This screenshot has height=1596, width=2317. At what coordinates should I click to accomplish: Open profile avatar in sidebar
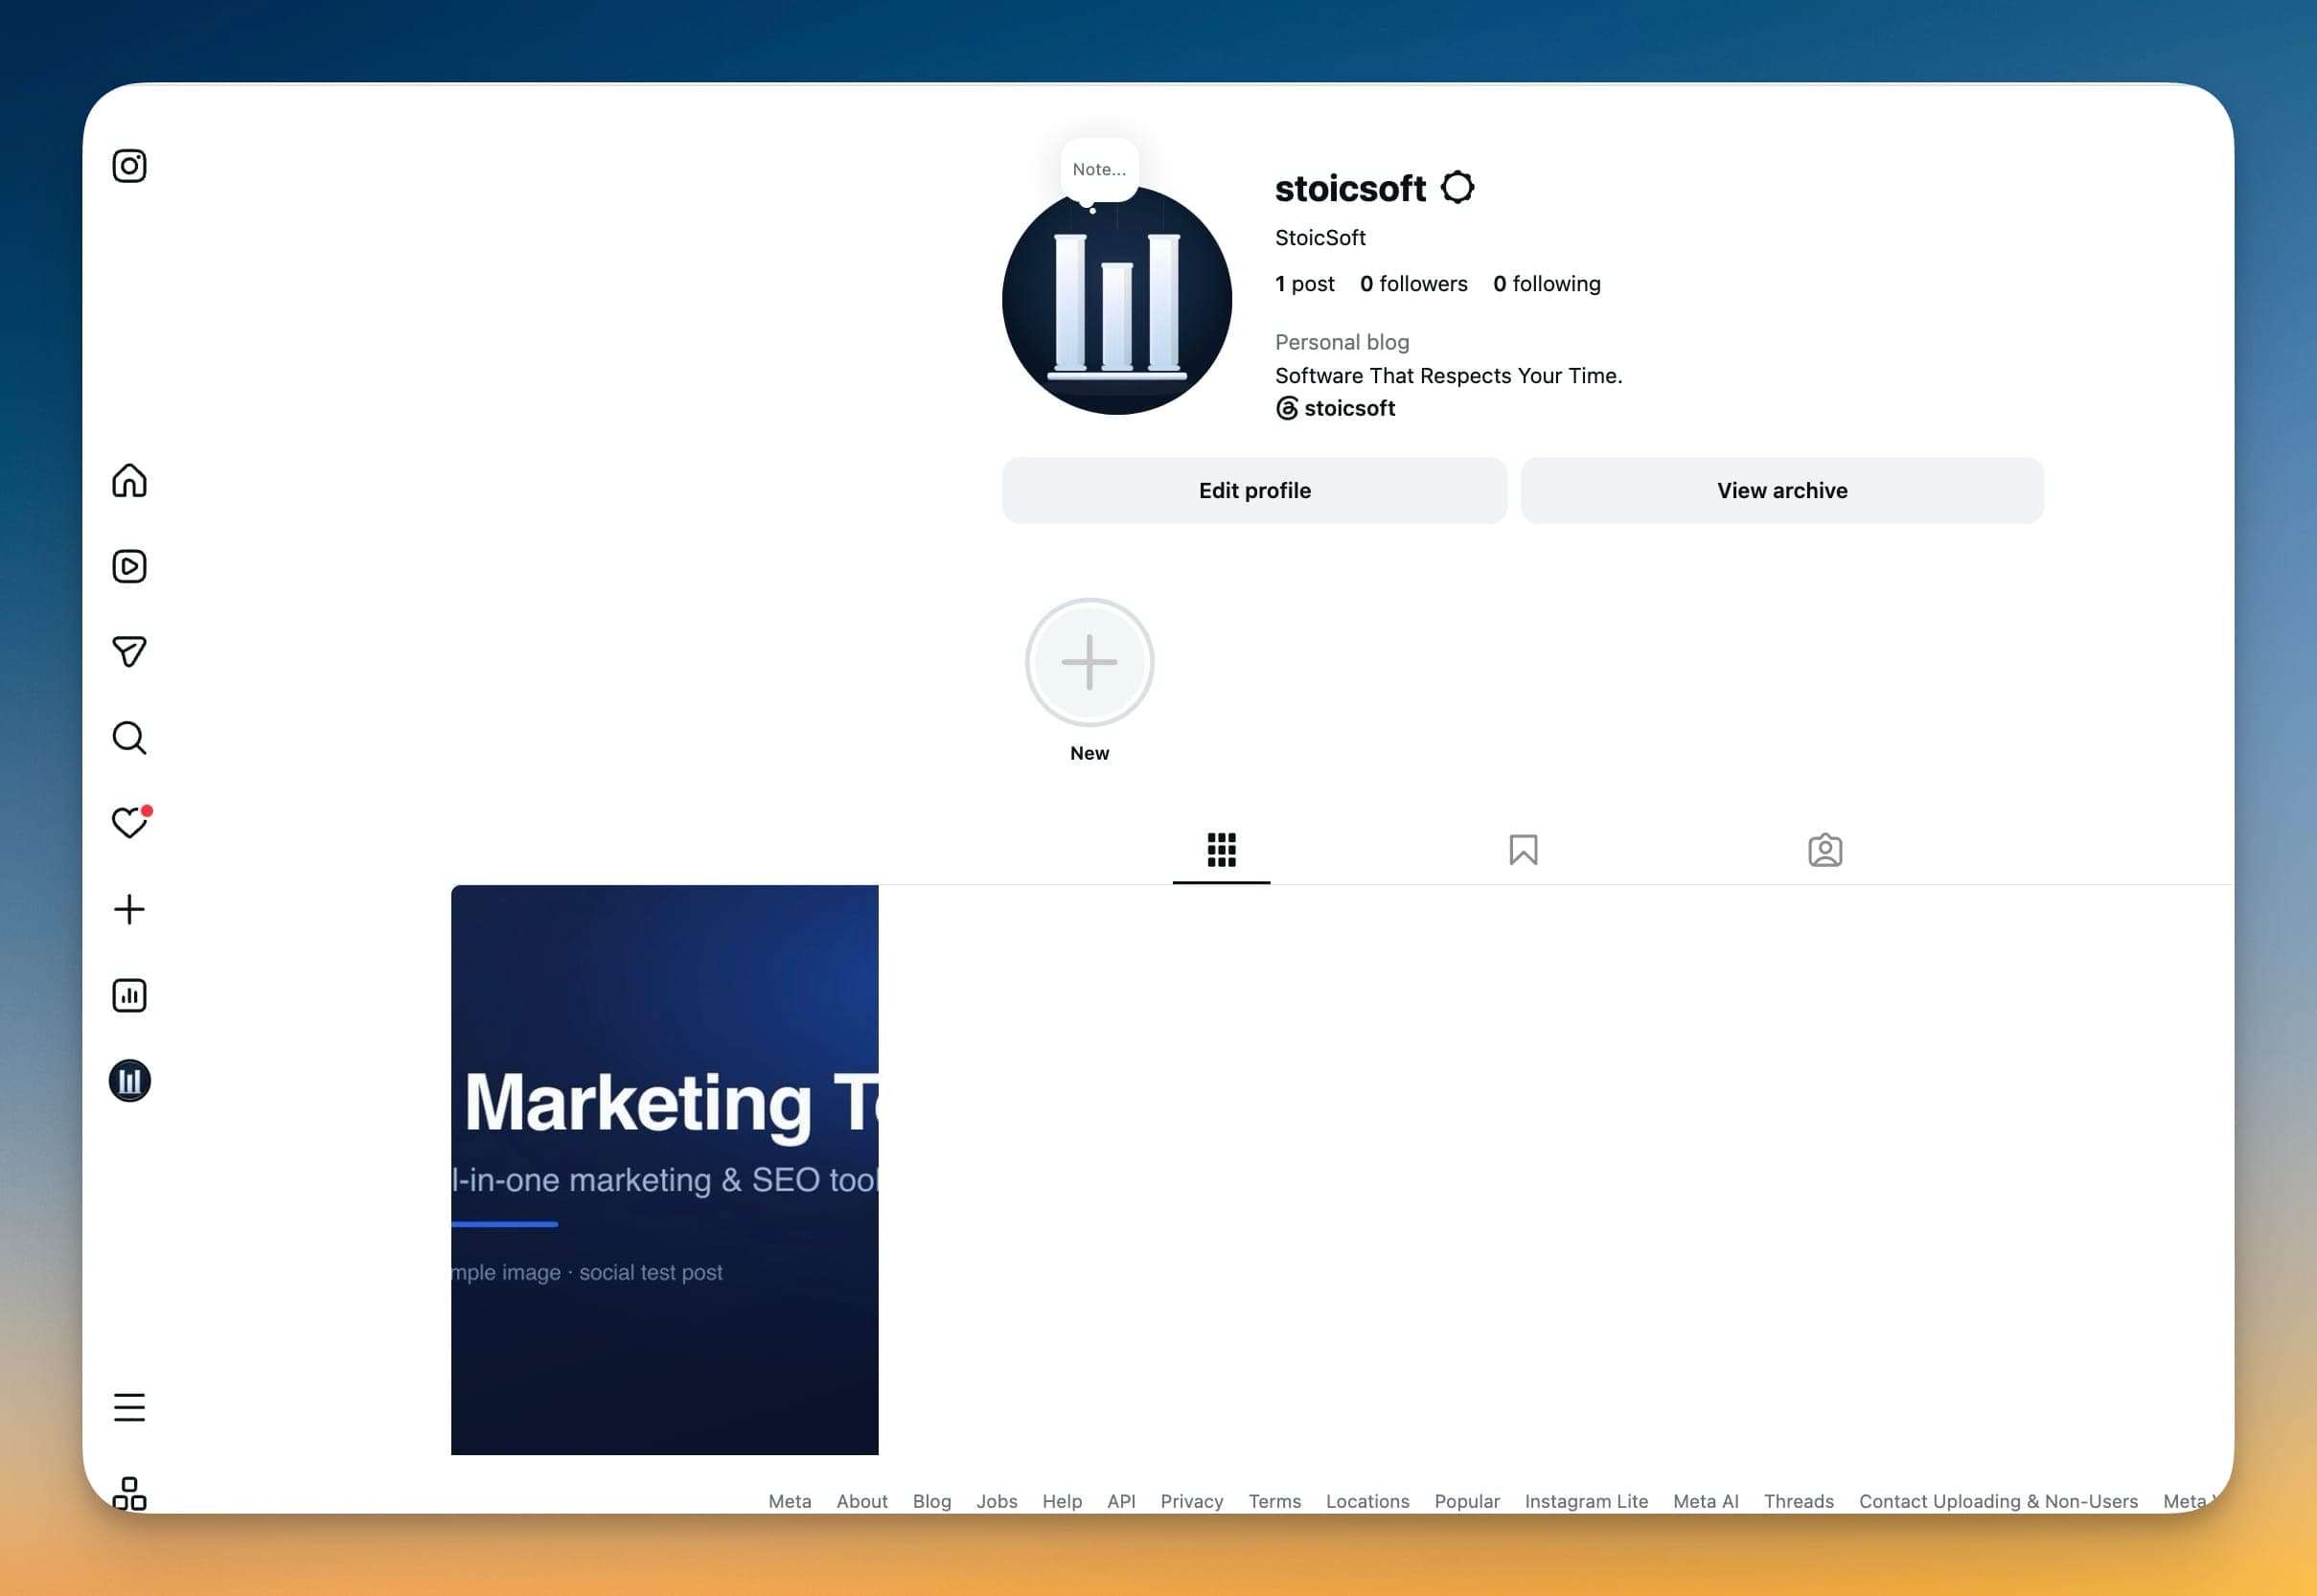(129, 1081)
